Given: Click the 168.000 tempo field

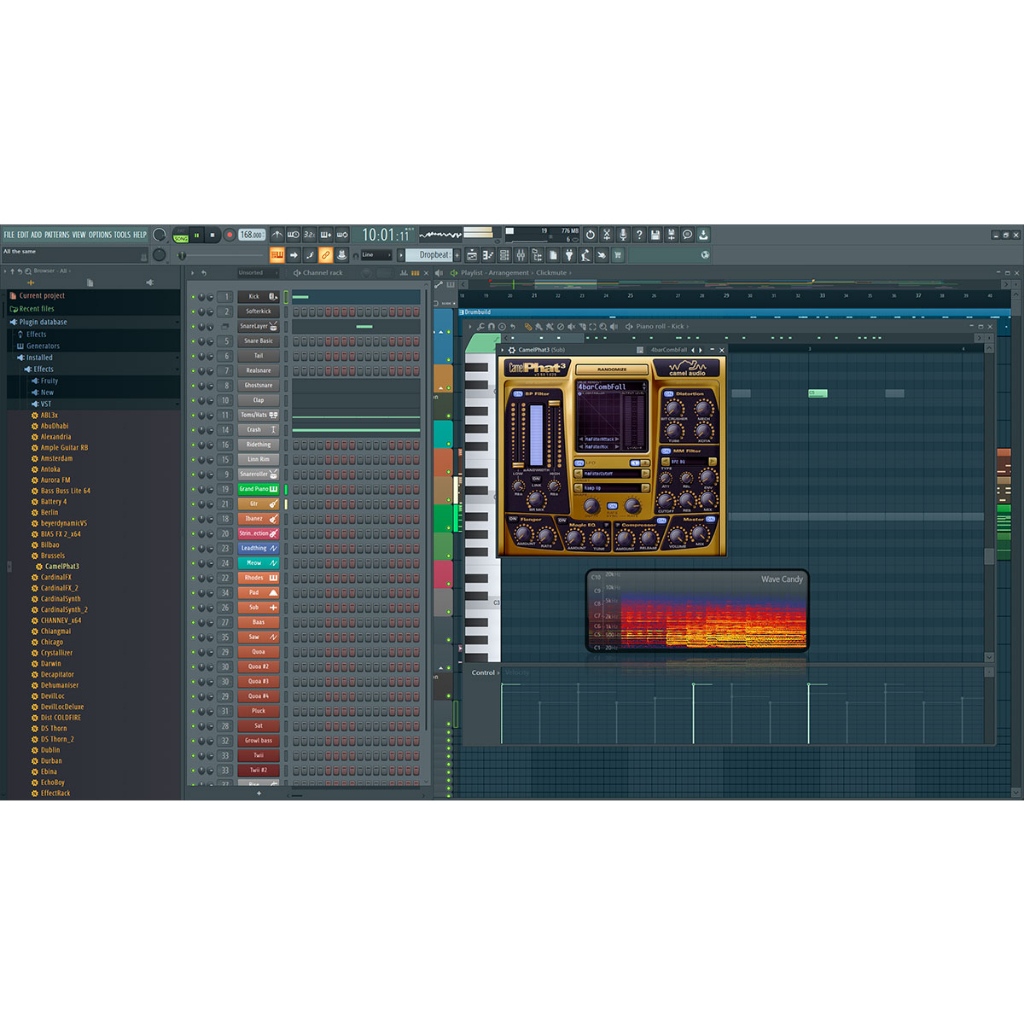Looking at the screenshot, I should [251, 235].
